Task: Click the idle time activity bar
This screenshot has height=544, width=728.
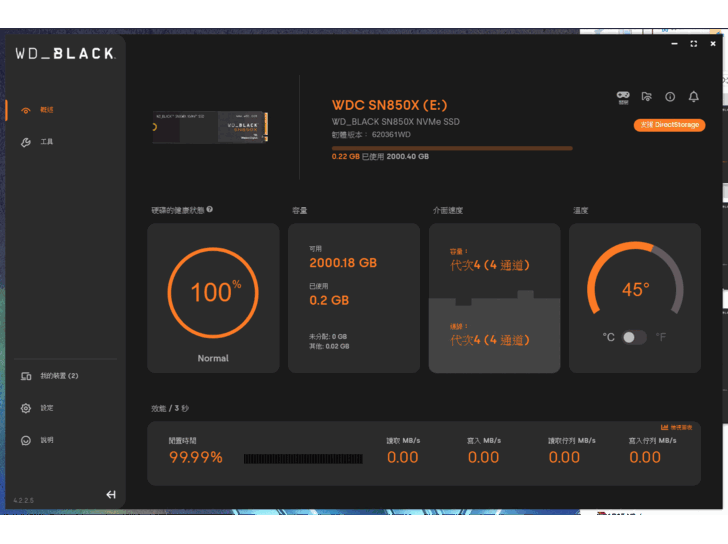Action: (303, 459)
